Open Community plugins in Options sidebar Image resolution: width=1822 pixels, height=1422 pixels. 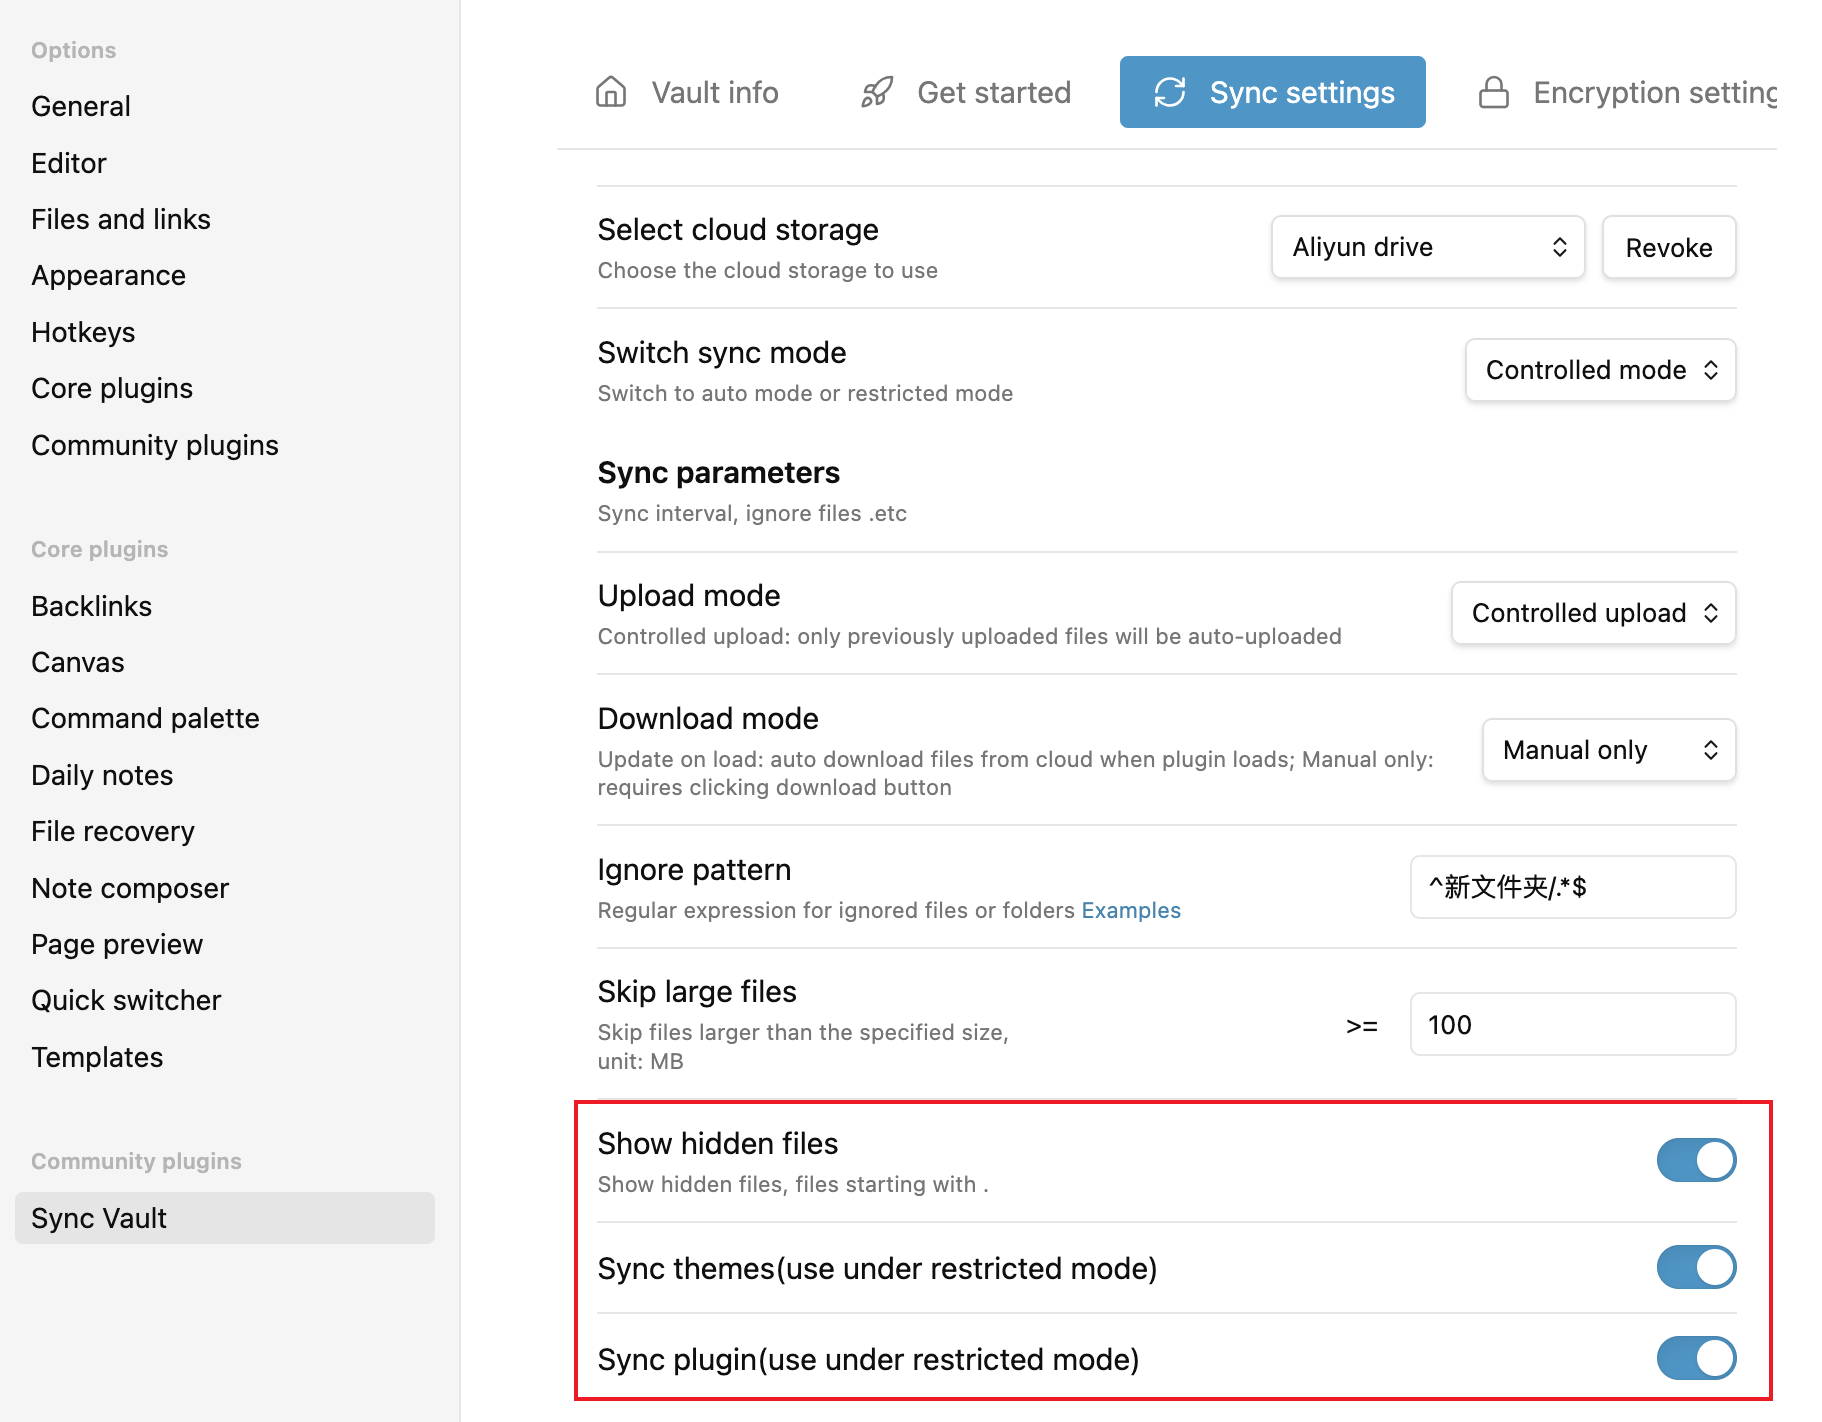155,445
